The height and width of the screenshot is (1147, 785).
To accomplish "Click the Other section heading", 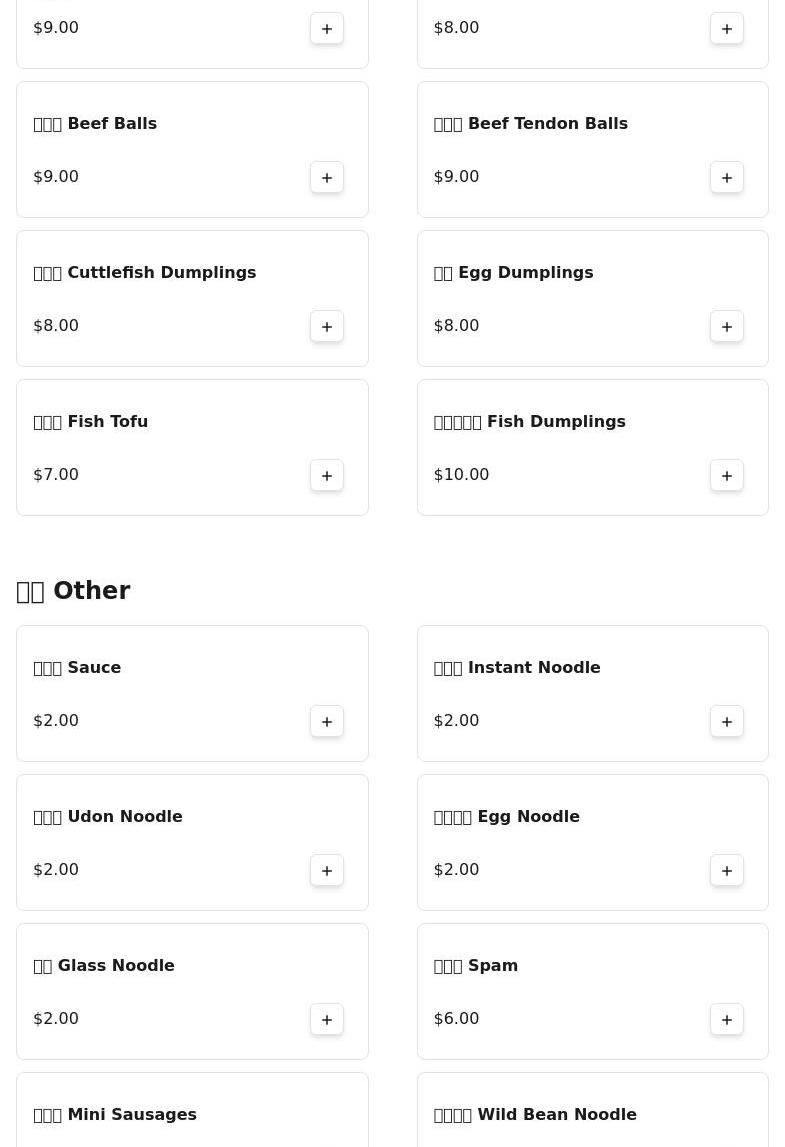I will 73,591.
